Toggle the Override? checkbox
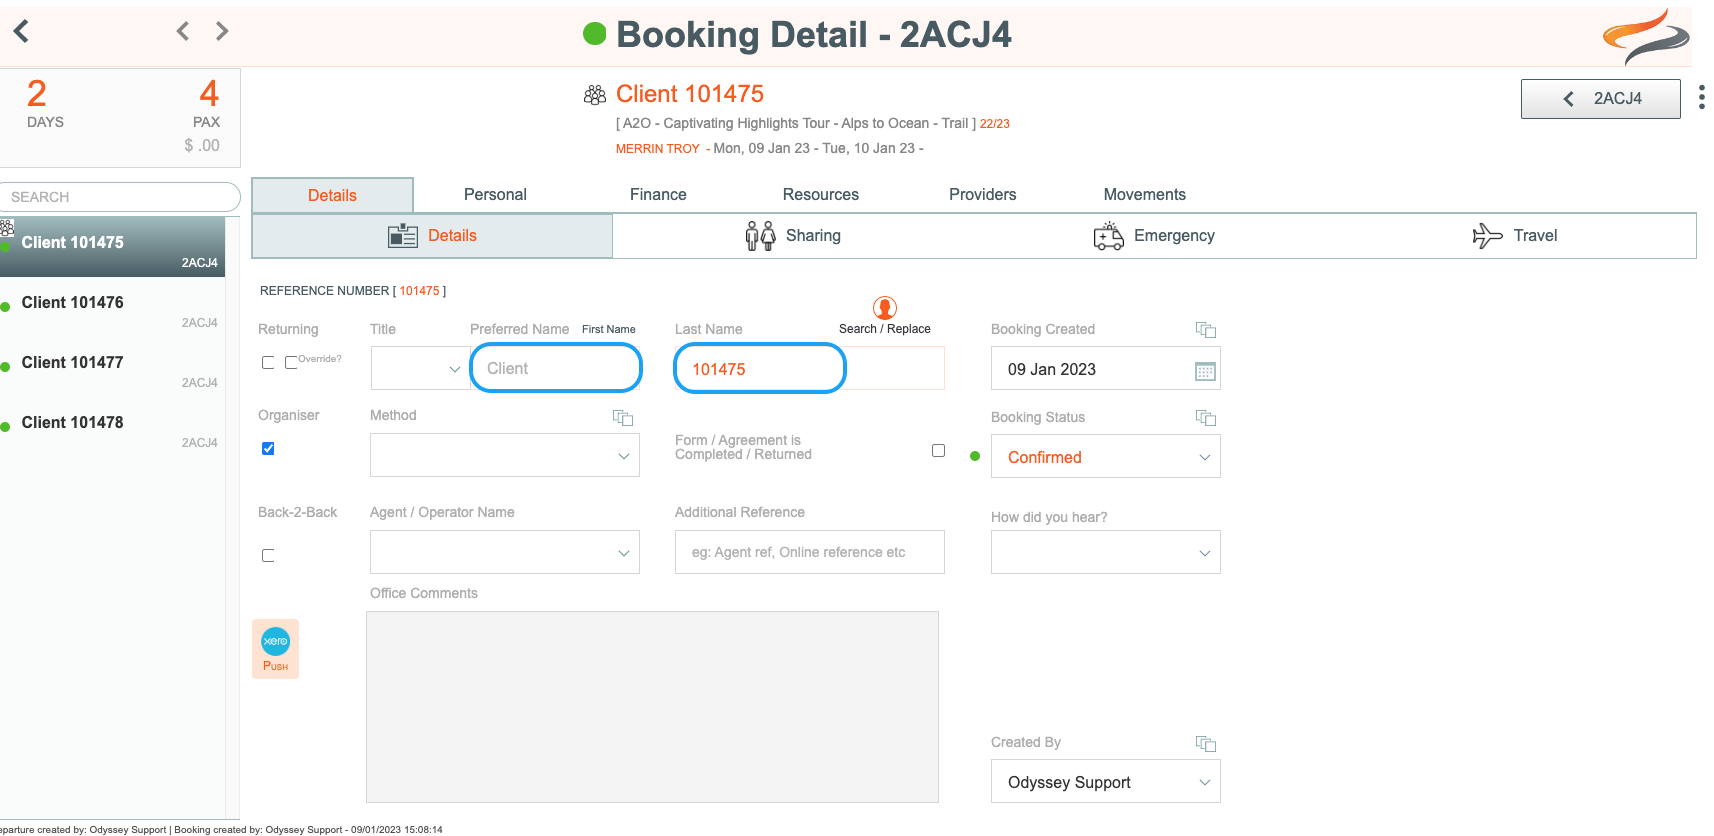 coord(291,362)
